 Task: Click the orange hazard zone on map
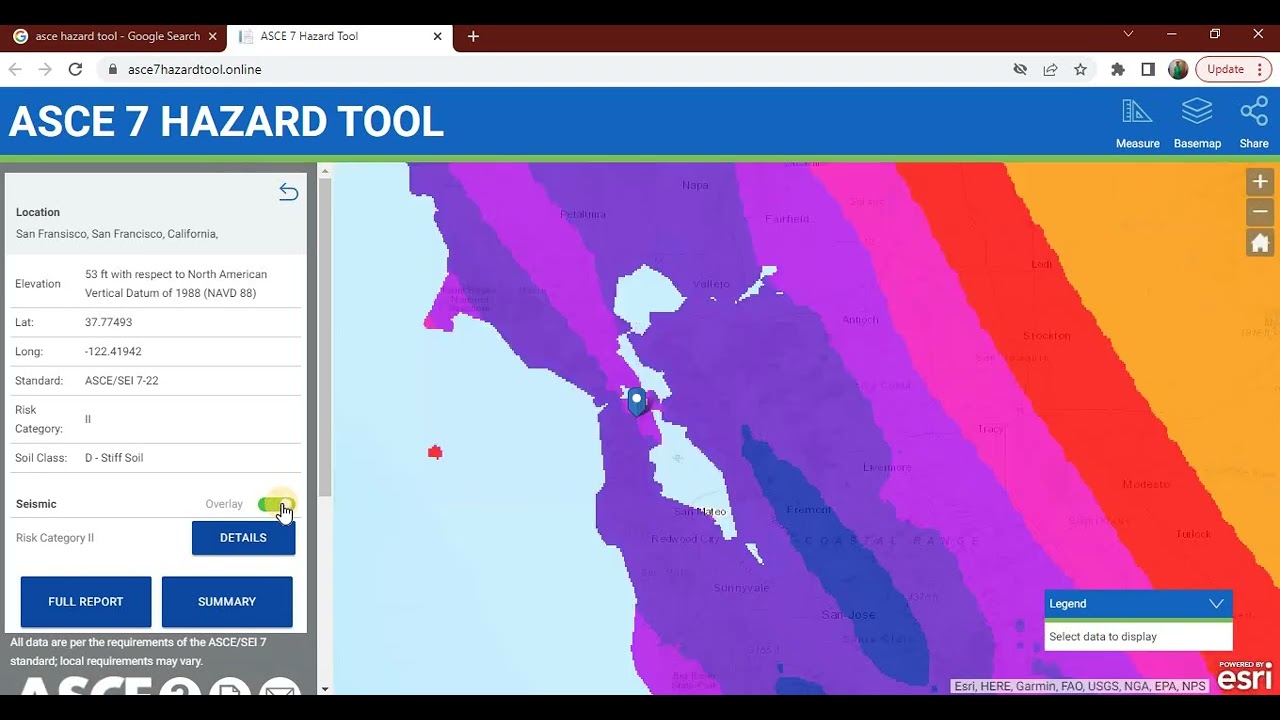(x=1180, y=300)
